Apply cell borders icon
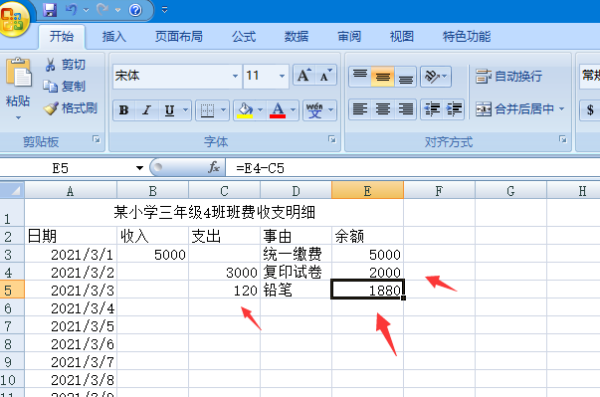 pos(207,111)
